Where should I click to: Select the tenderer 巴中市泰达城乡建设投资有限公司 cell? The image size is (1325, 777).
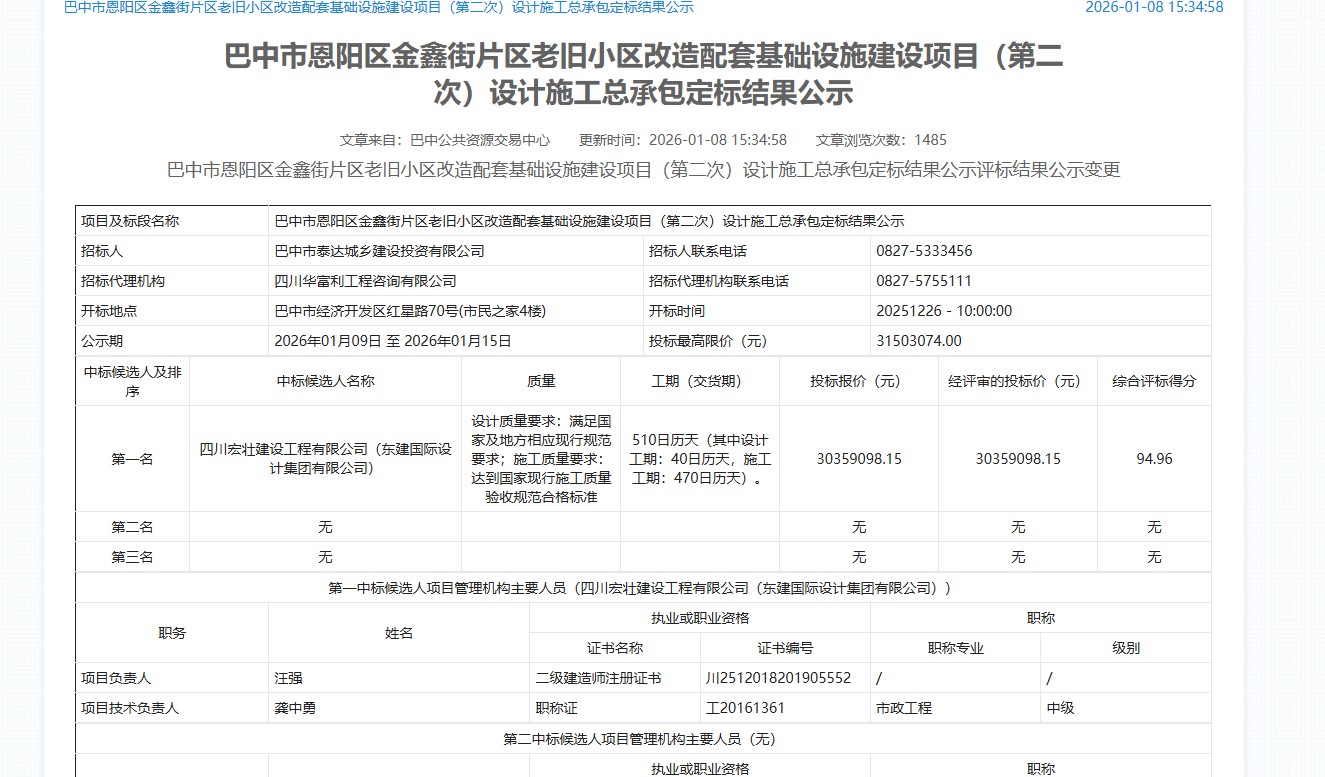[x=379, y=251]
